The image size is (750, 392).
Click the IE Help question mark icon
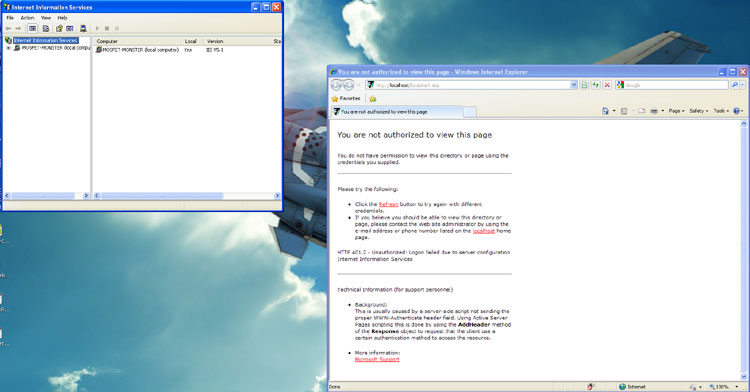pos(737,111)
